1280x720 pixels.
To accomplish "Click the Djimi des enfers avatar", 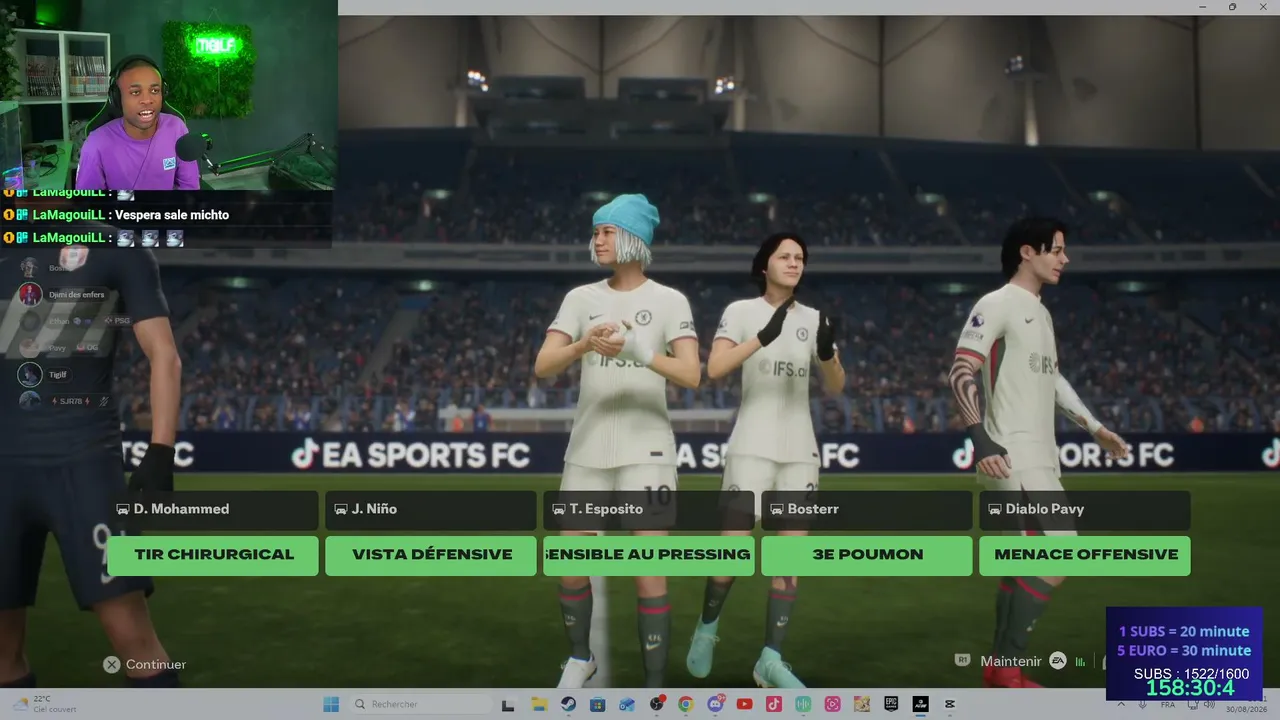I will coord(30,294).
